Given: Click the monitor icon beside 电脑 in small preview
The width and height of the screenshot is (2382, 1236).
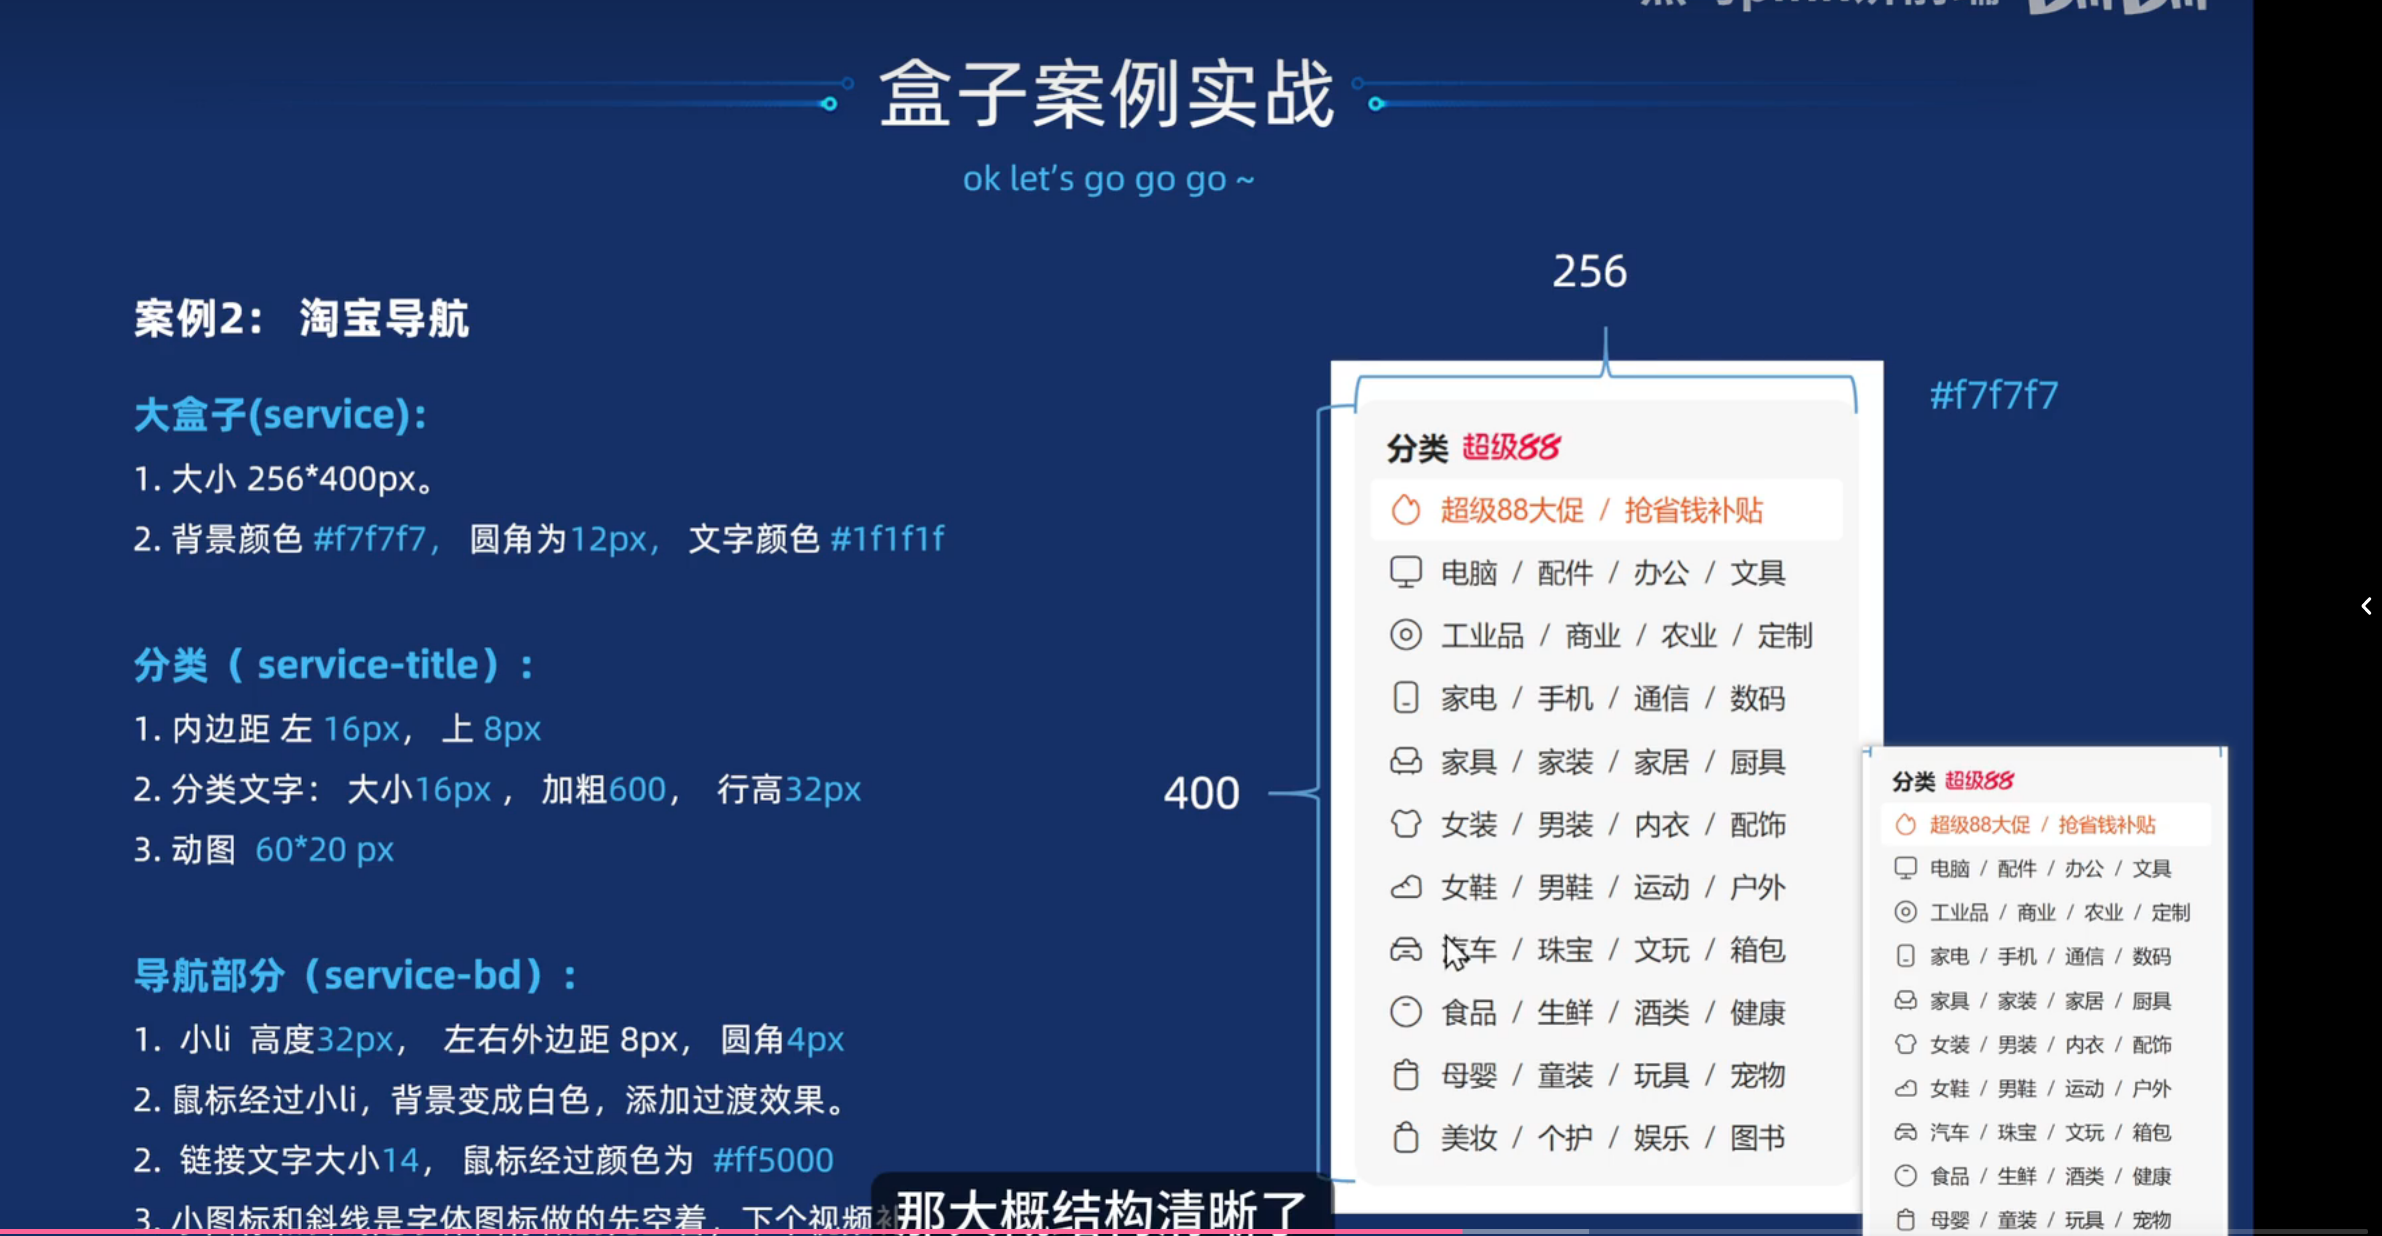Looking at the screenshot, I should pos(1905,868).
